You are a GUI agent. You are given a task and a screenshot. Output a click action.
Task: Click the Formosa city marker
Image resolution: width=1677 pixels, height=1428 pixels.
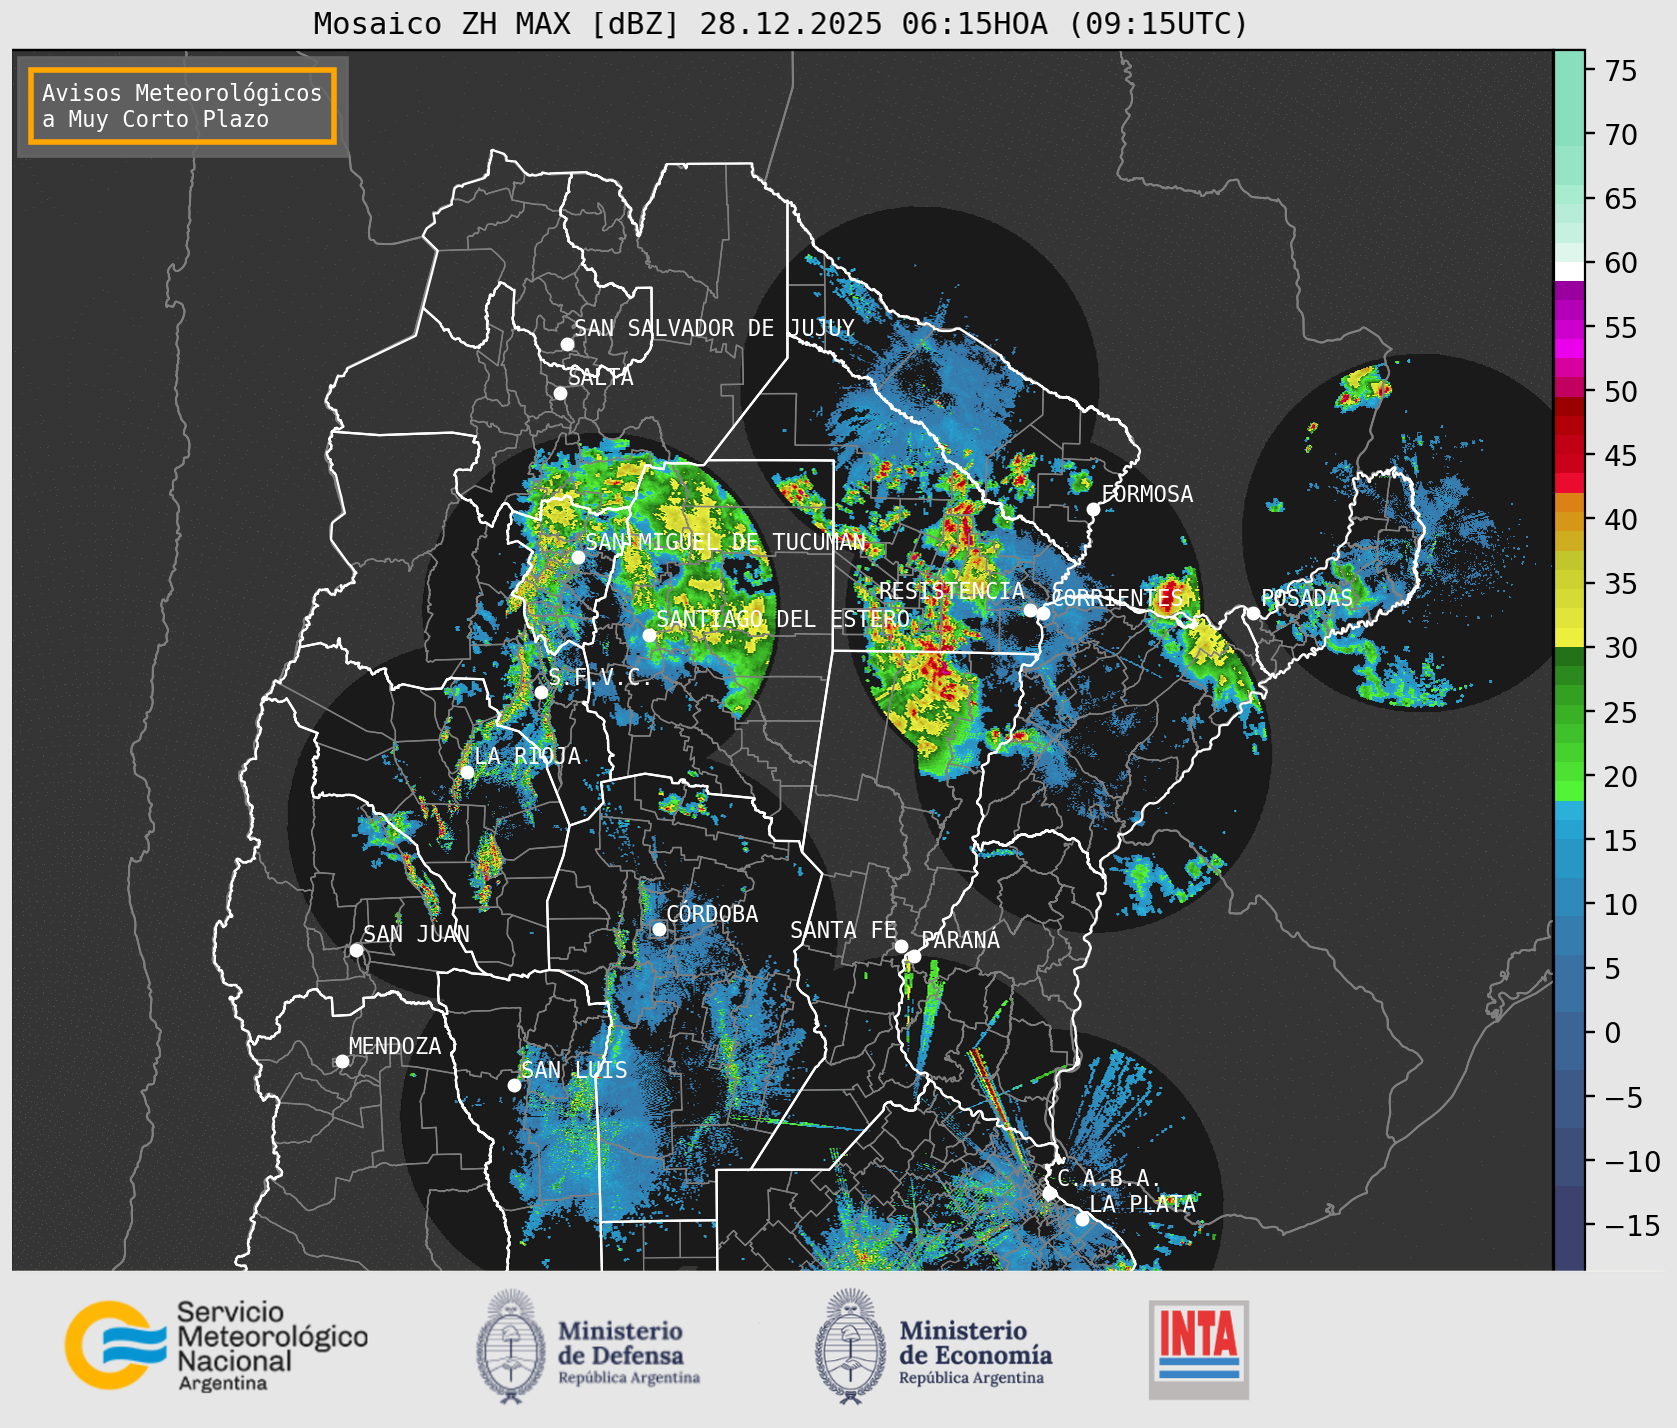pyautogui.click(x=1094, y=509)
